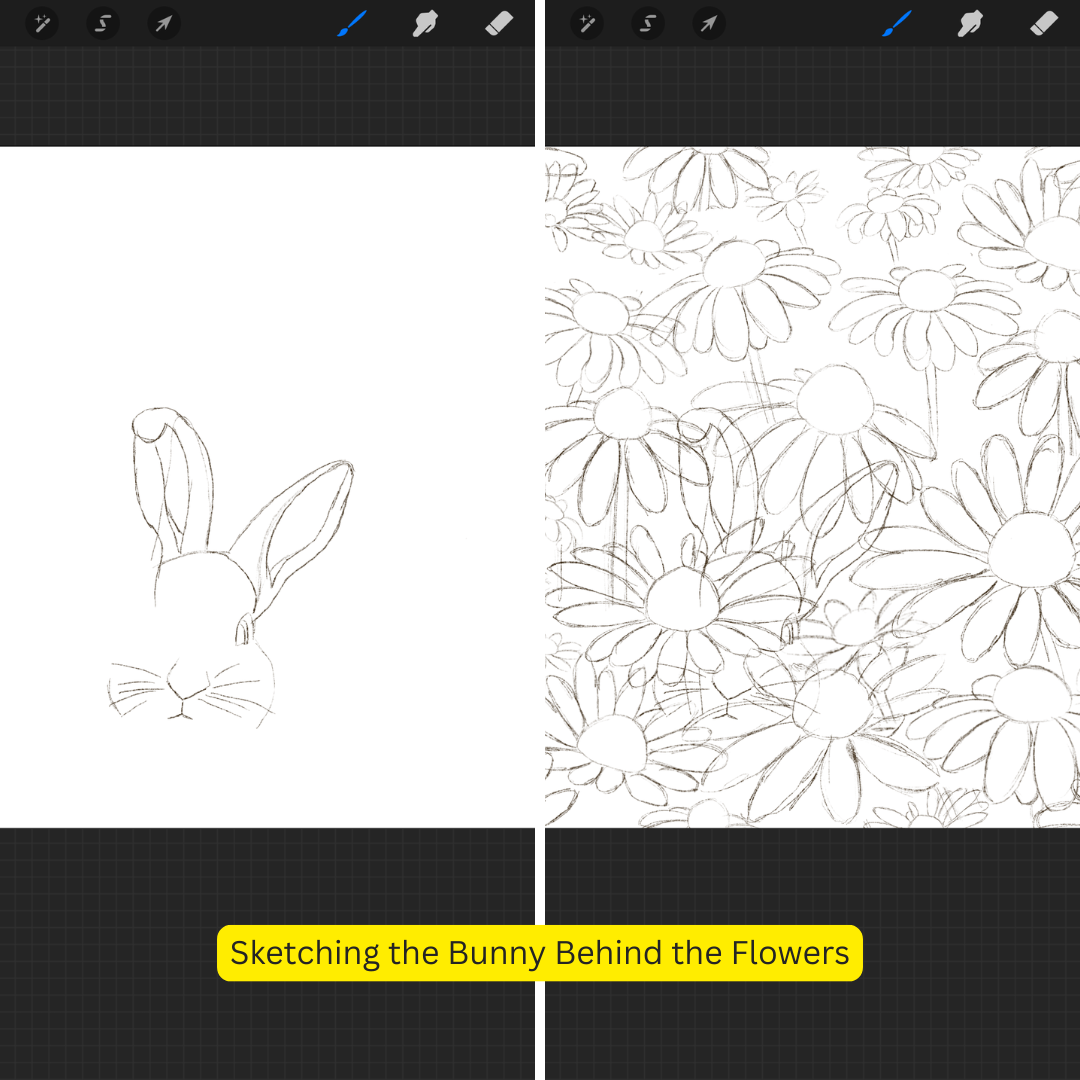Open Adjustments wand in left panel
This screenshot has width=1080, height=1080.
click(41, 23)
